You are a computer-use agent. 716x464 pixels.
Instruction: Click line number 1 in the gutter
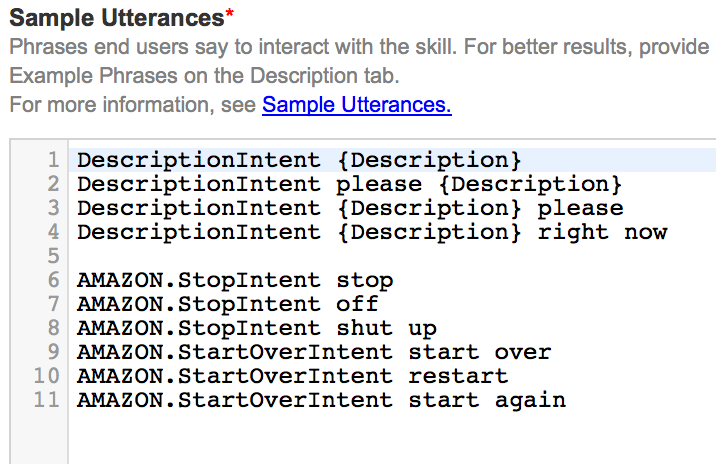(x=53, y=160)
